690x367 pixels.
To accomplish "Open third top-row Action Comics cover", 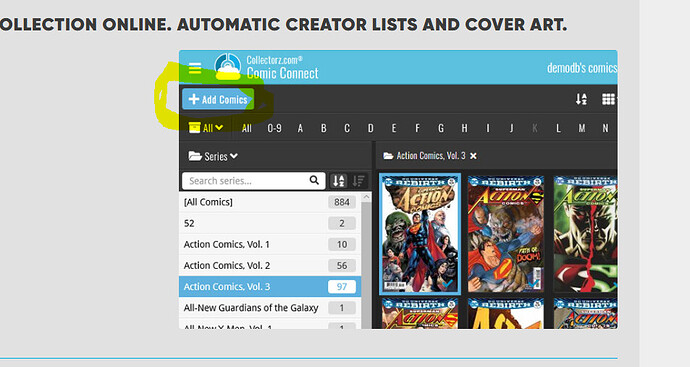I will click(585, 234).
